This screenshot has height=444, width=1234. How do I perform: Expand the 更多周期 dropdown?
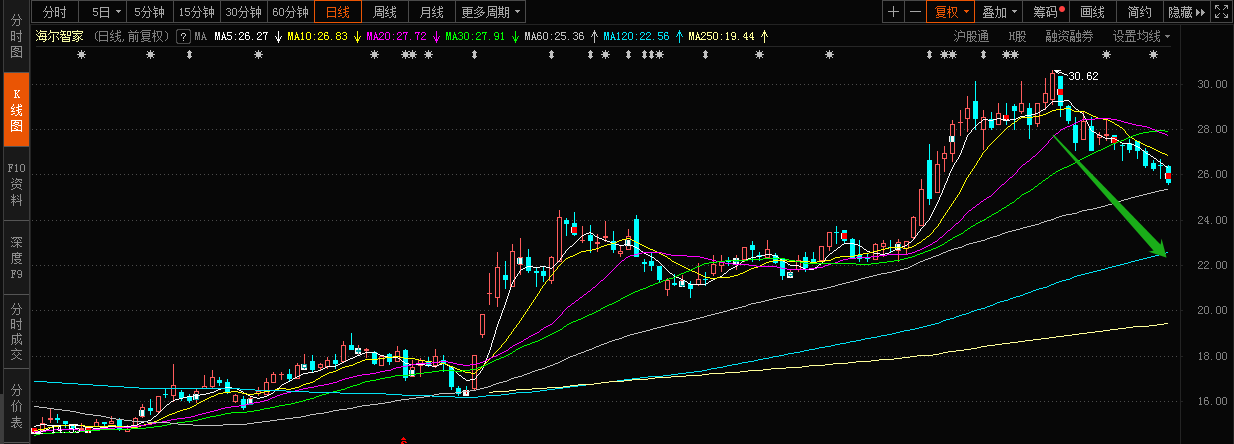click(491, 12)
